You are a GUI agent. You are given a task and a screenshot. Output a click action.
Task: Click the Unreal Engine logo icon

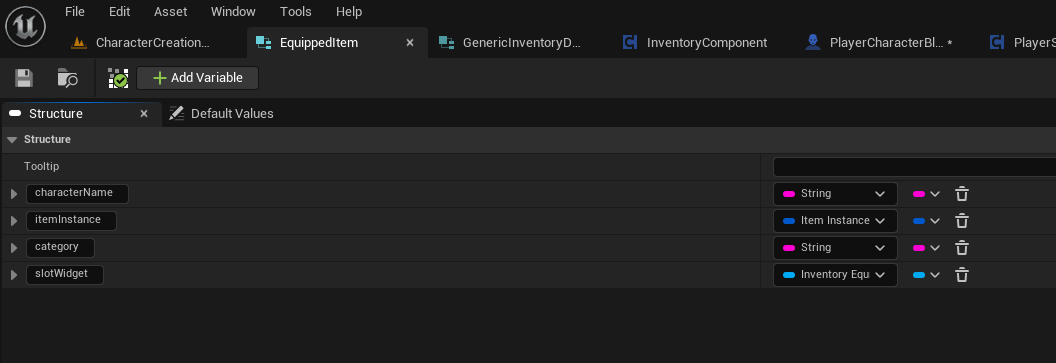[x=26, y=27]
